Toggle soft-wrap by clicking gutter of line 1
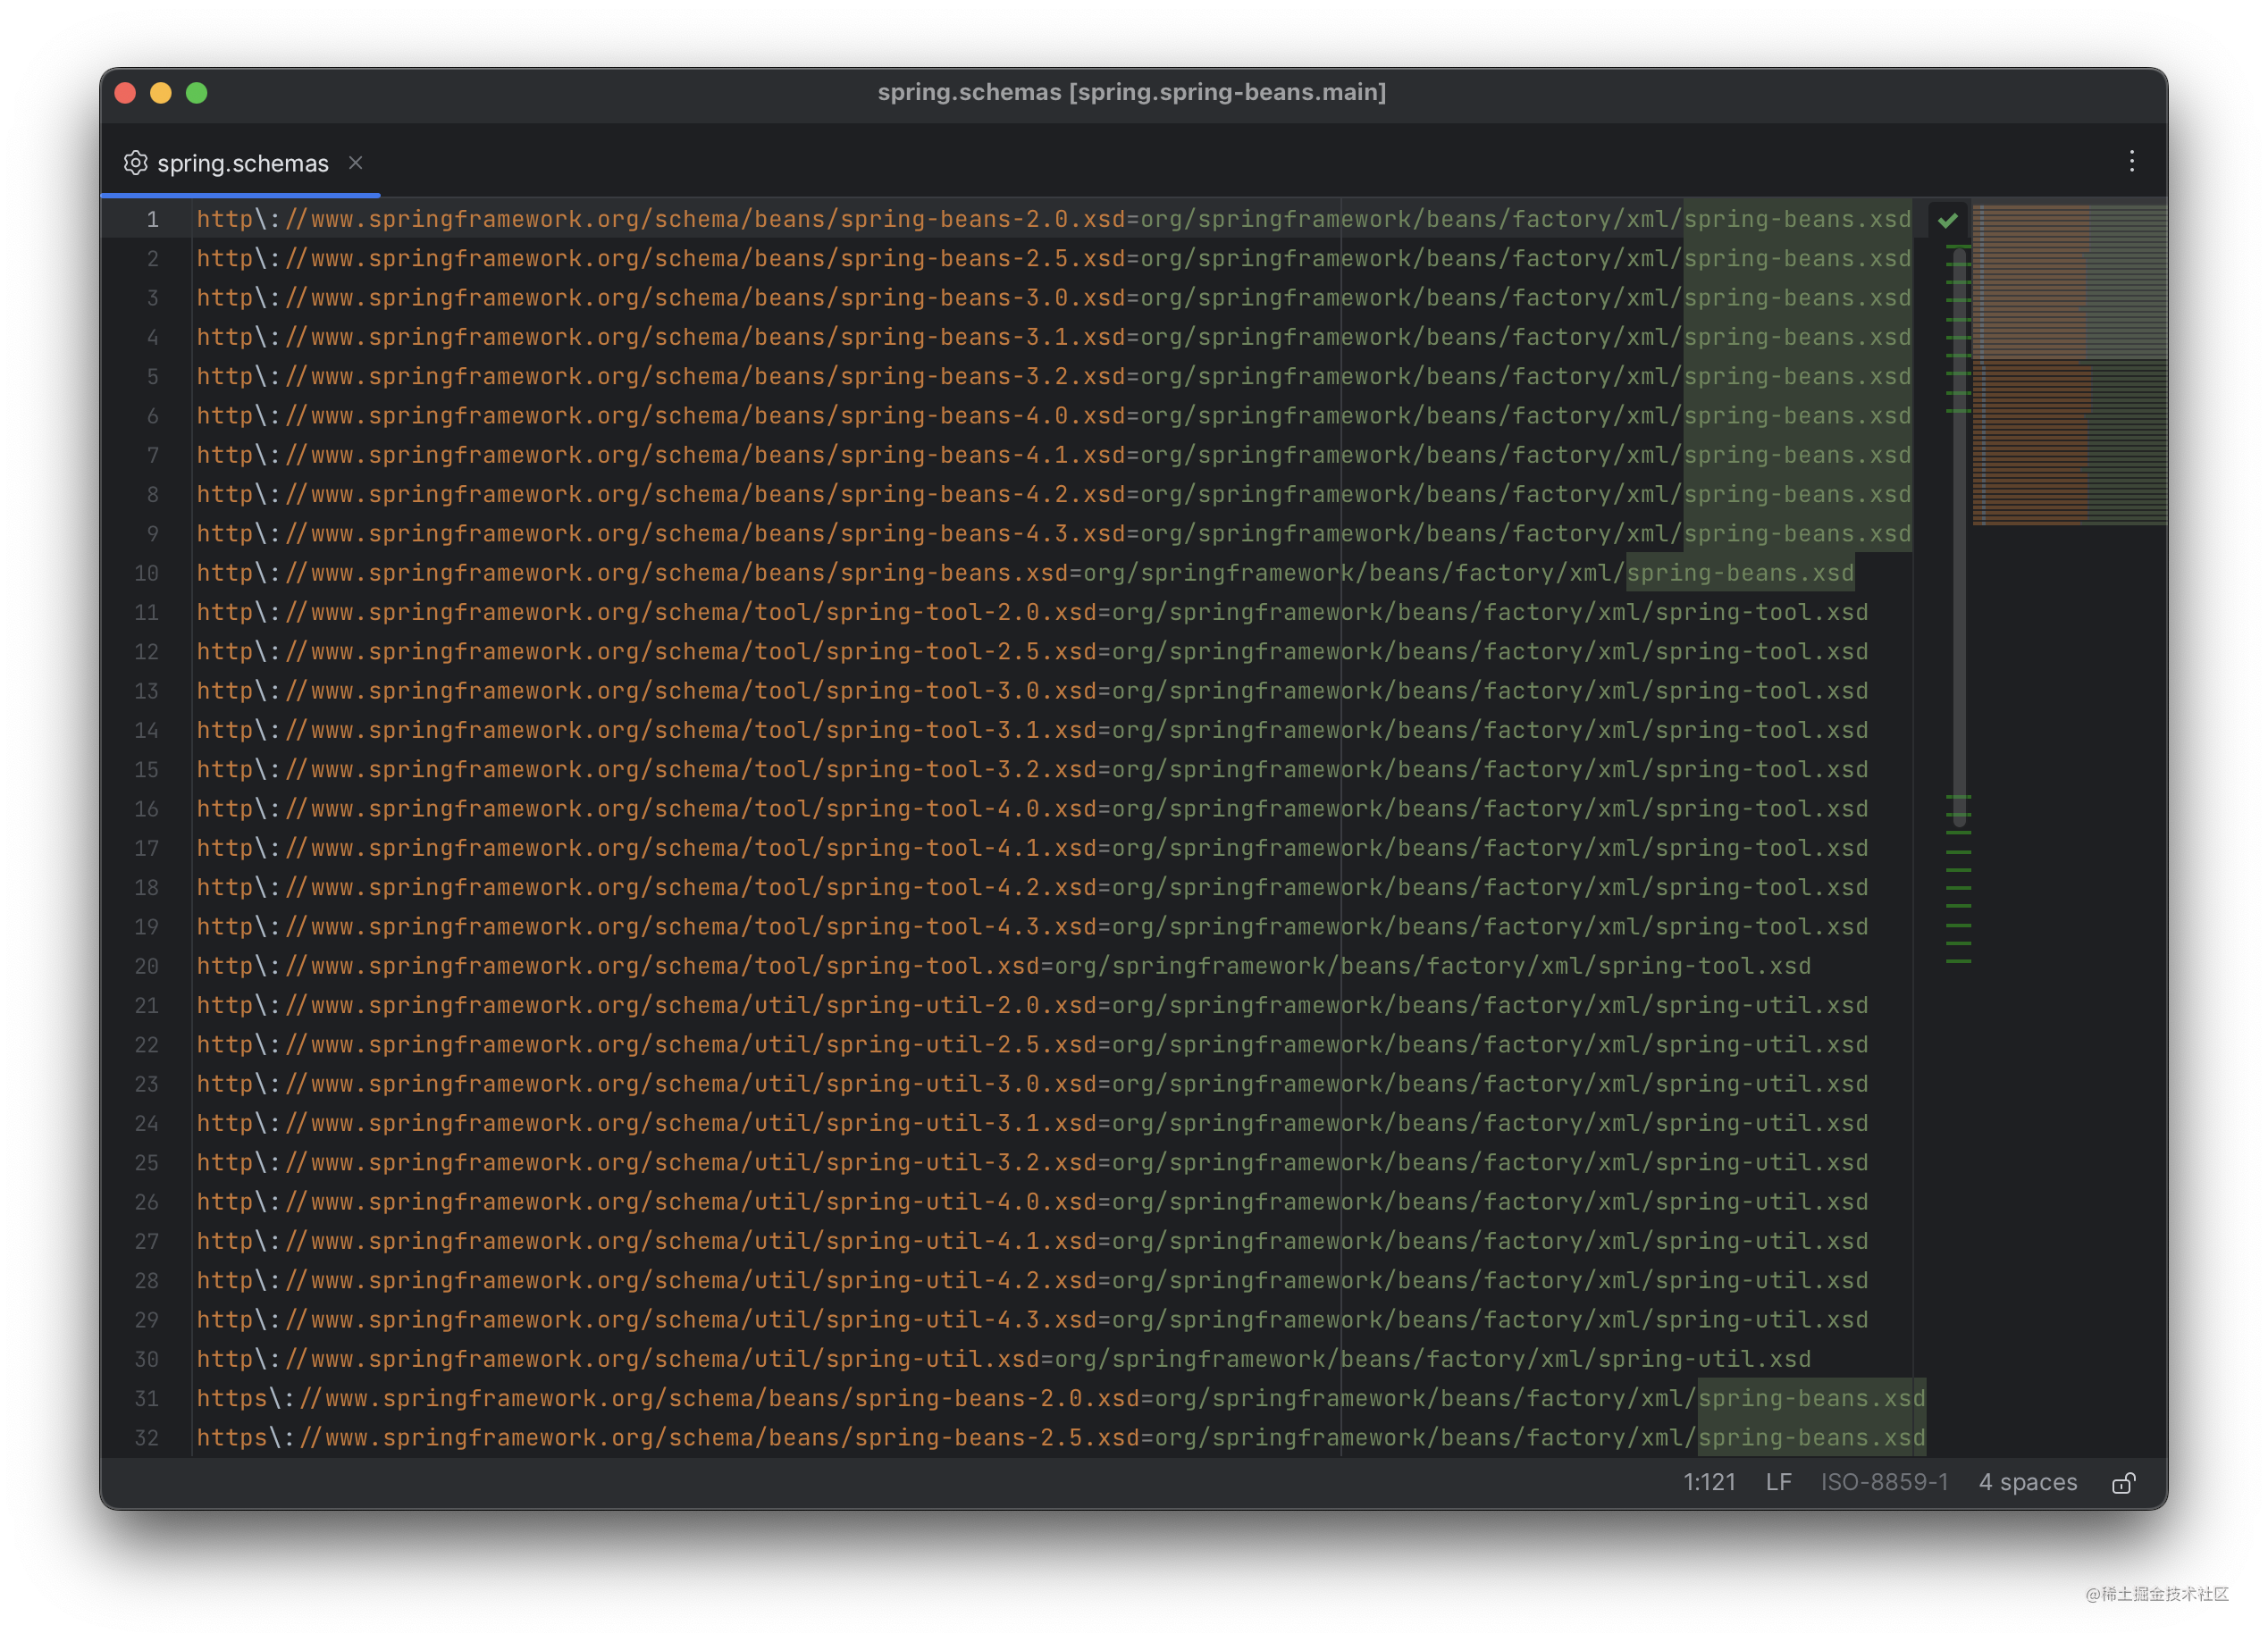This screenshot has height=1642, width=2268. [152, 219]
